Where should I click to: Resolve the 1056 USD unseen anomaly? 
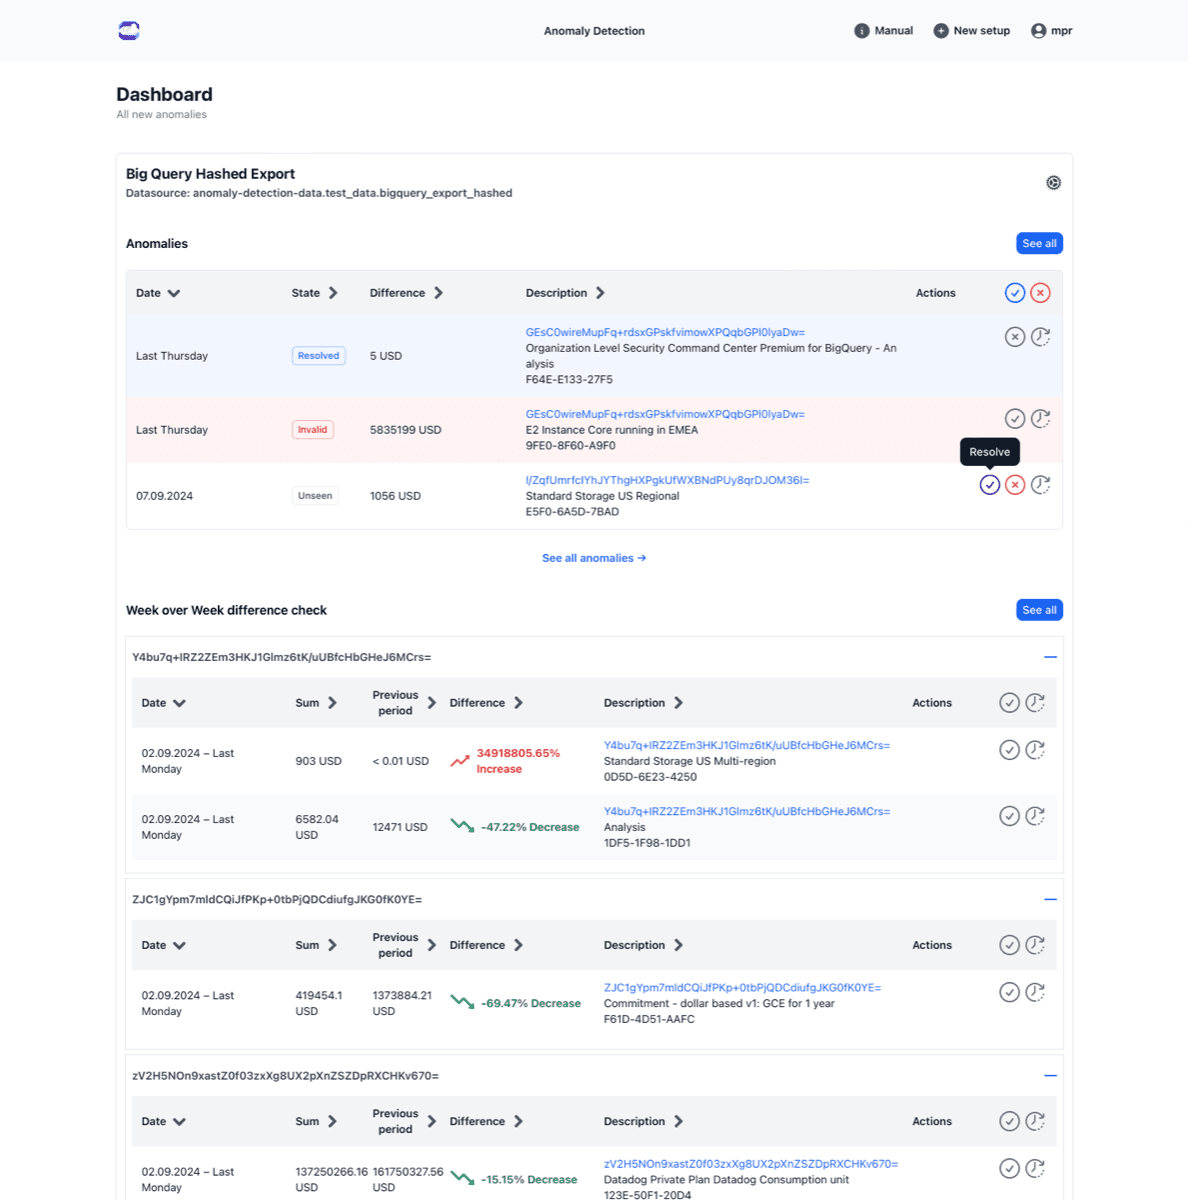click(989, 485)
